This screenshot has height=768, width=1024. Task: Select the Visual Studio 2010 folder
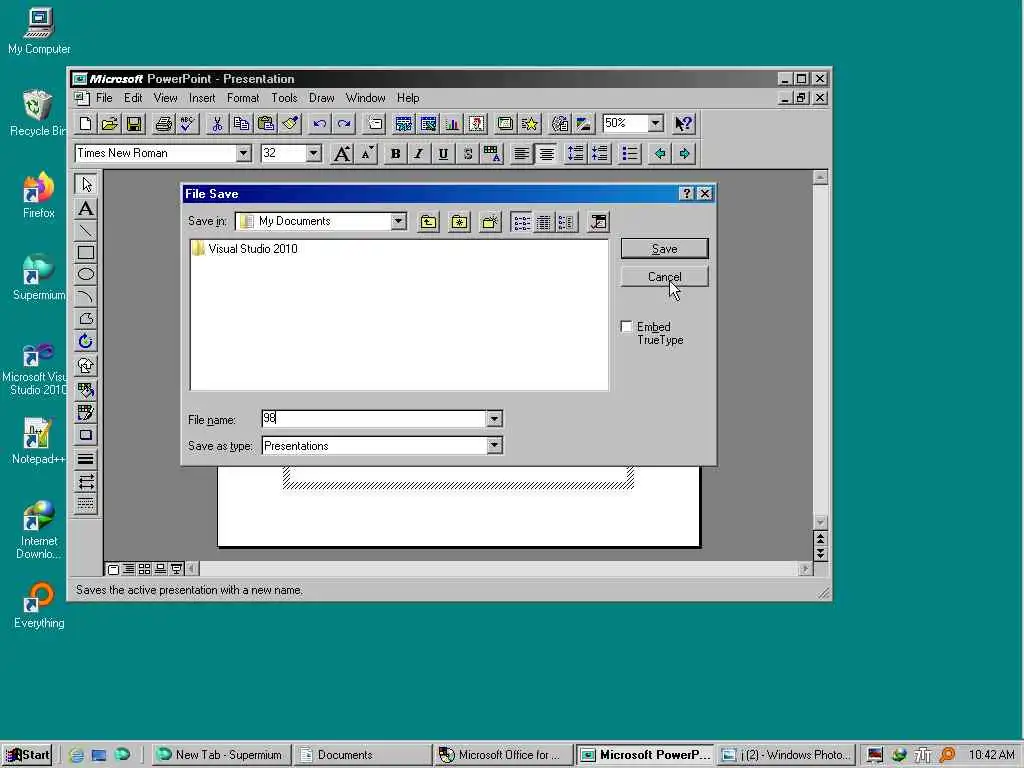pos(245,249)
